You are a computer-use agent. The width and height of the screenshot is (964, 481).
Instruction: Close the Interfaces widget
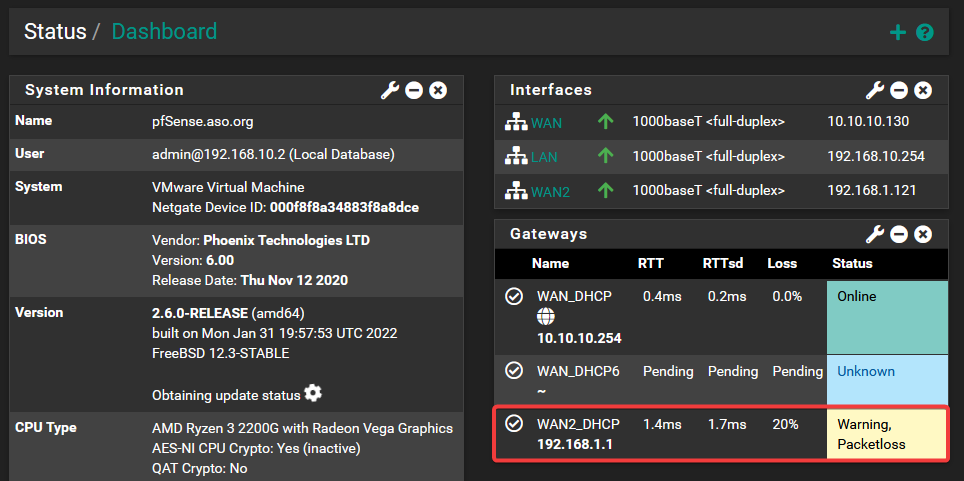(x=923, y=90)
